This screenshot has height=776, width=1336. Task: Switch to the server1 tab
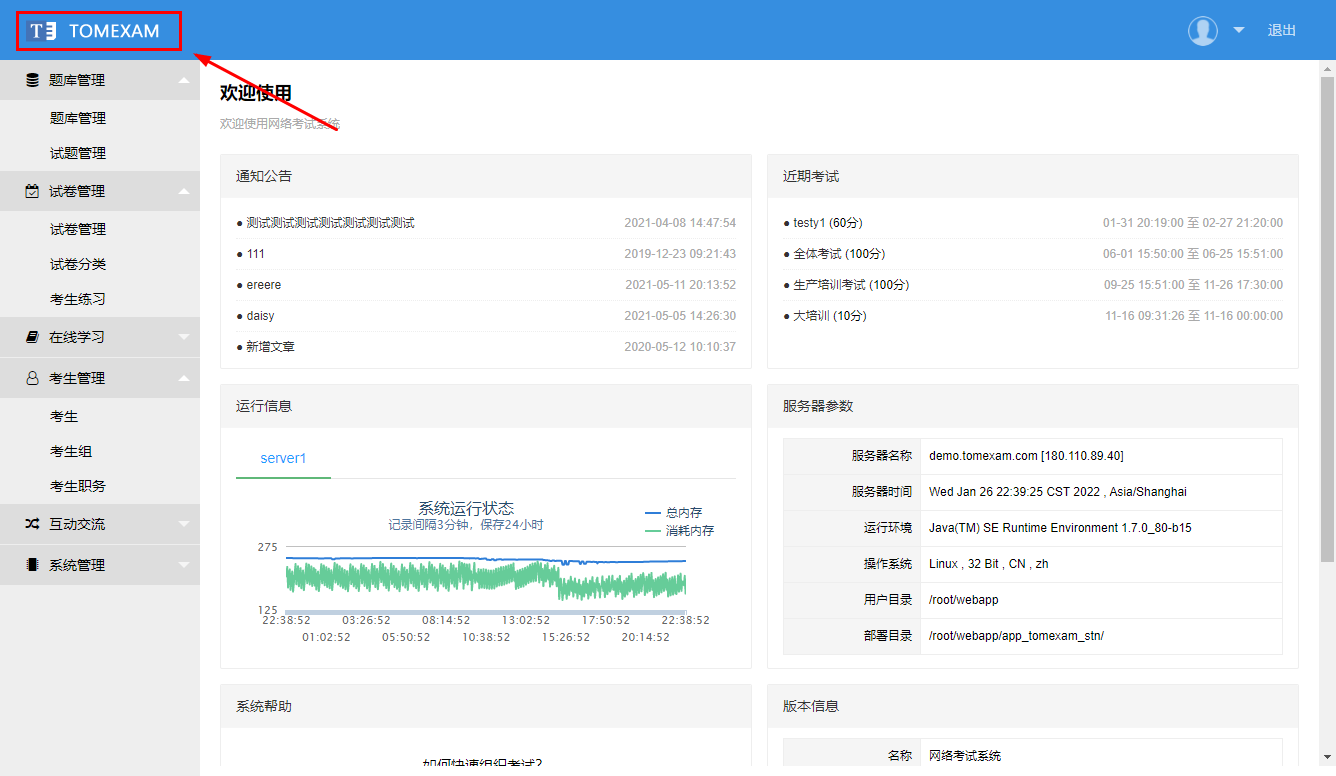(x=283, y=458)
